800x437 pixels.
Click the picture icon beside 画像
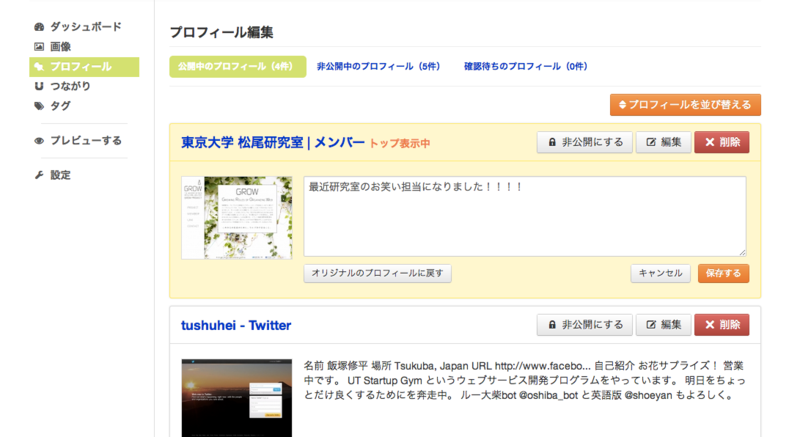(39, 47)
